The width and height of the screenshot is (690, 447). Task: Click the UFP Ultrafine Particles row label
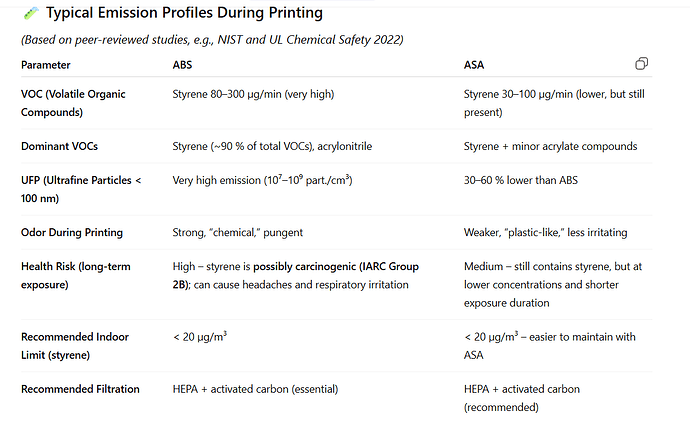81,189
